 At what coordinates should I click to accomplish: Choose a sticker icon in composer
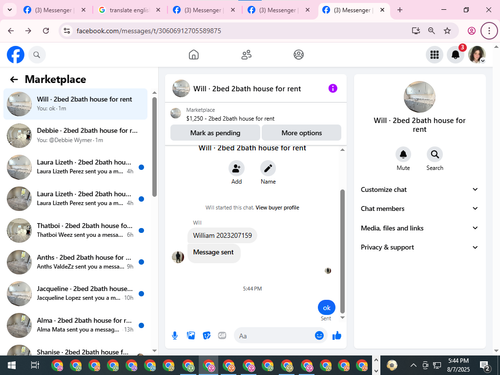tap(207, 336)
